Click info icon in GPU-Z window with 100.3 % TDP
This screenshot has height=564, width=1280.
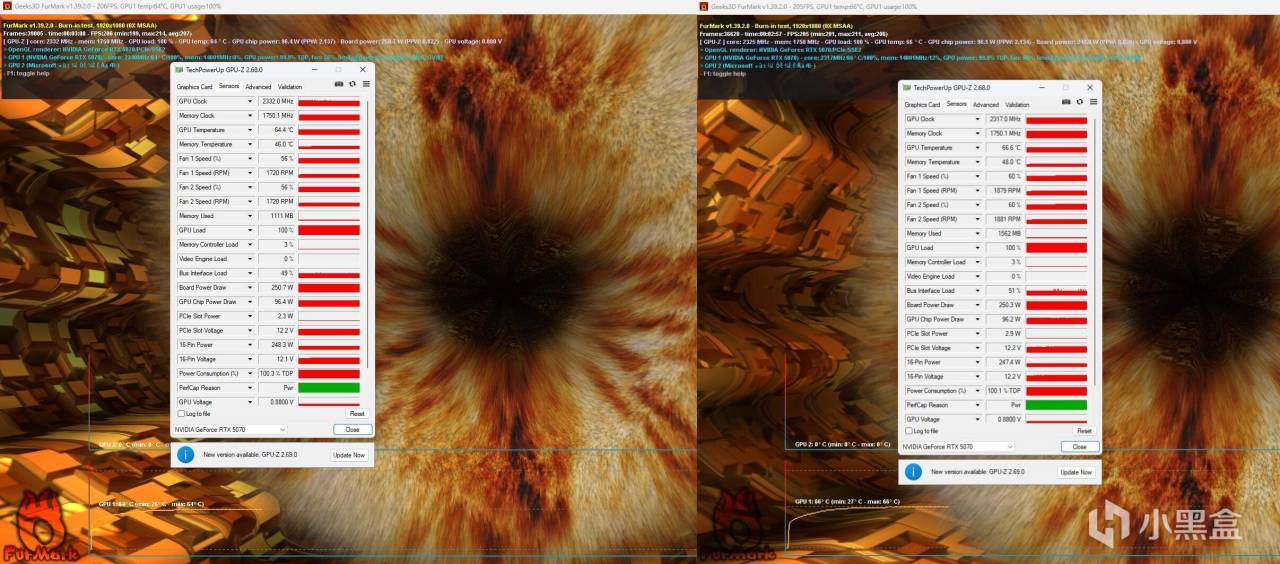pyautogui.click(x=186, y=455)
